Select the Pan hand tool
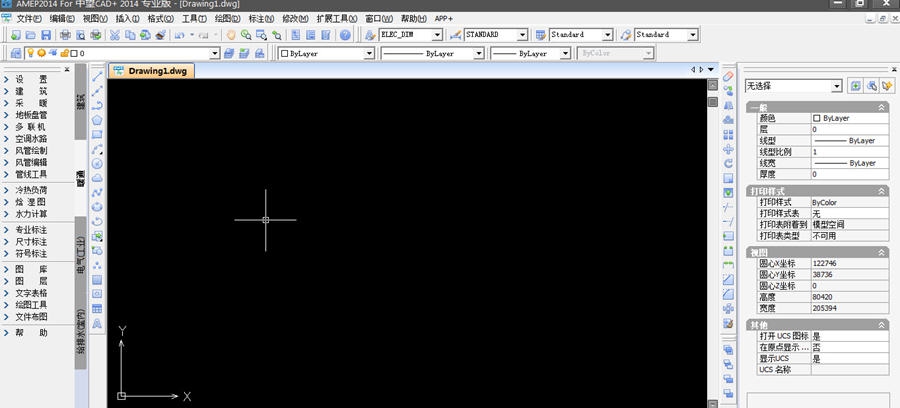900x408 pixels. pos(229,35)
